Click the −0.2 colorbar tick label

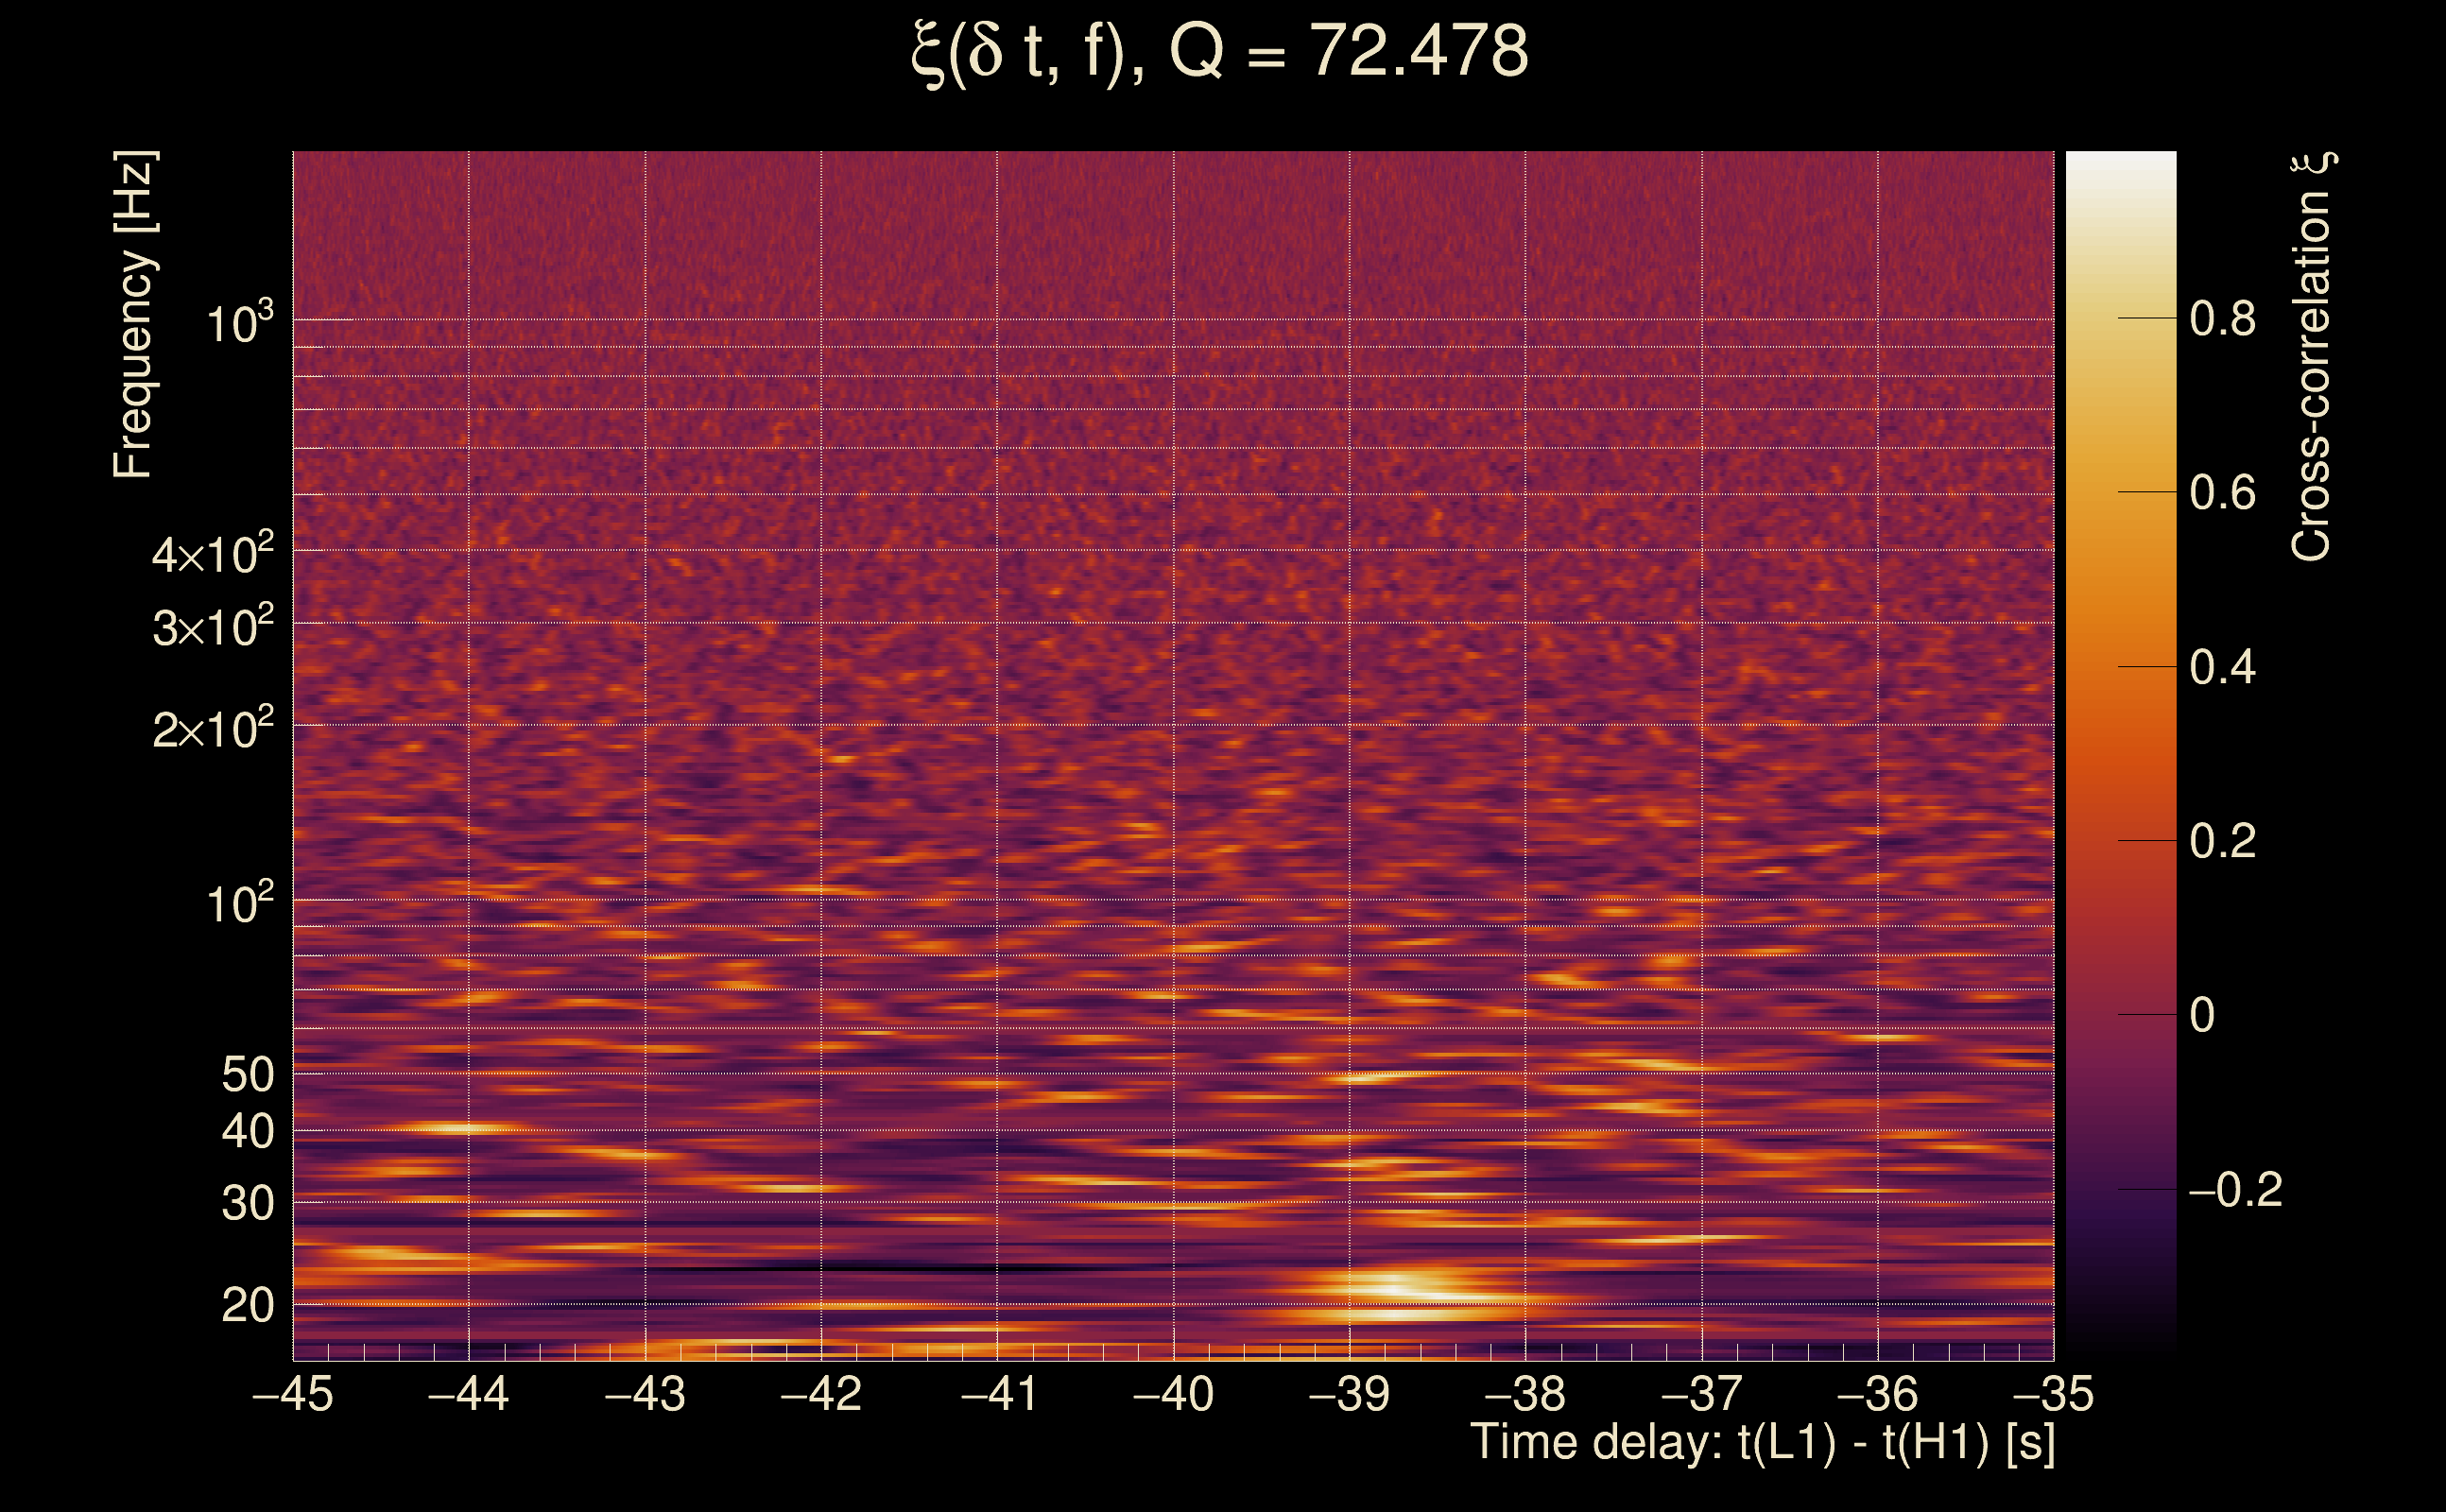pos(2234,1190)
